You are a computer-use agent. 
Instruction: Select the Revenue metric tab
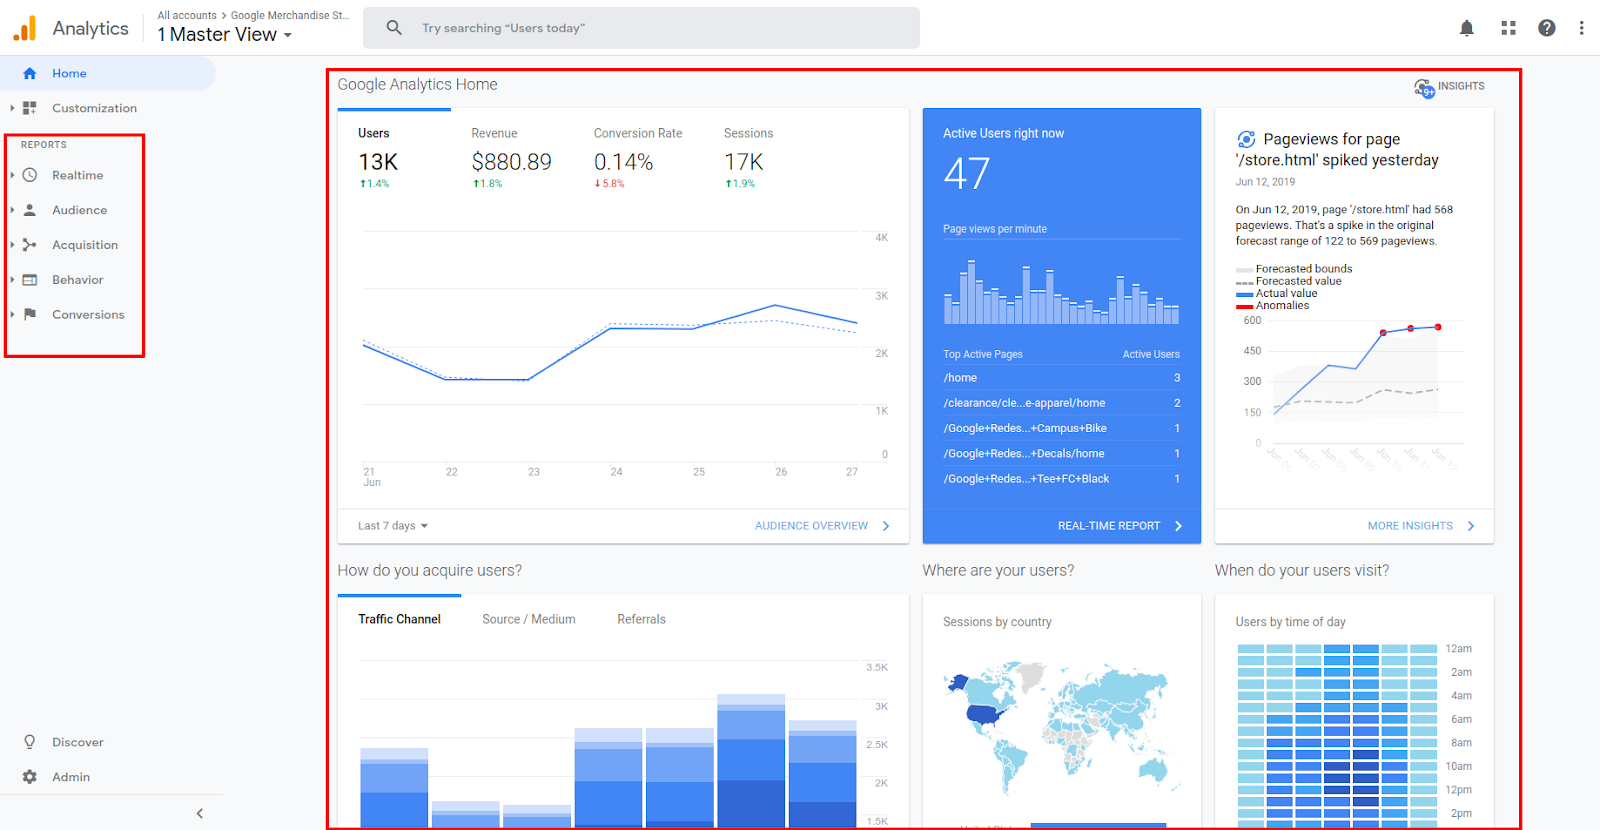click(511, 157)
